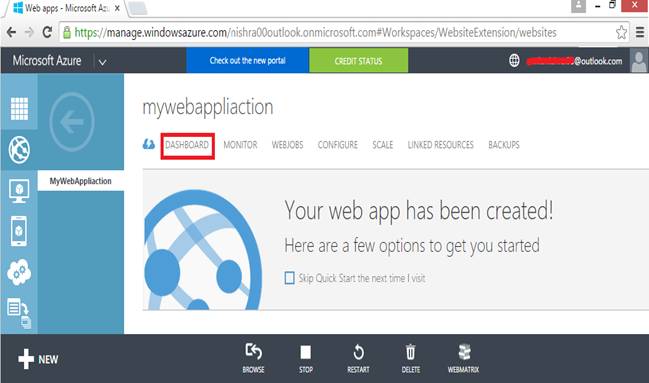The width and height of the screenshot is (649, 383).
Task: Open Virtual Machines monitor icon in sidebar
Action: click(x=19, y=191)
